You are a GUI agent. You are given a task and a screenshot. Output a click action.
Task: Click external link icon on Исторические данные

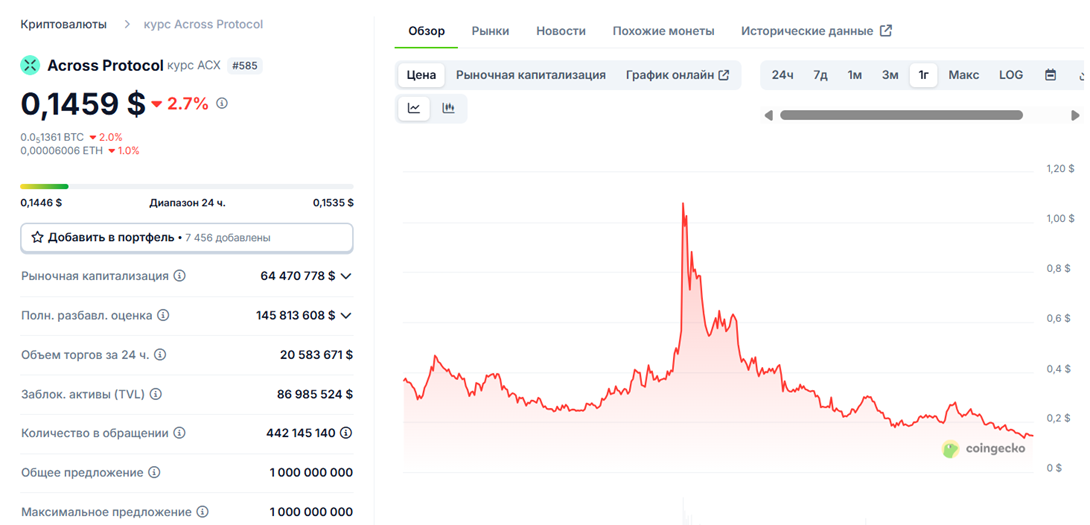886,31
